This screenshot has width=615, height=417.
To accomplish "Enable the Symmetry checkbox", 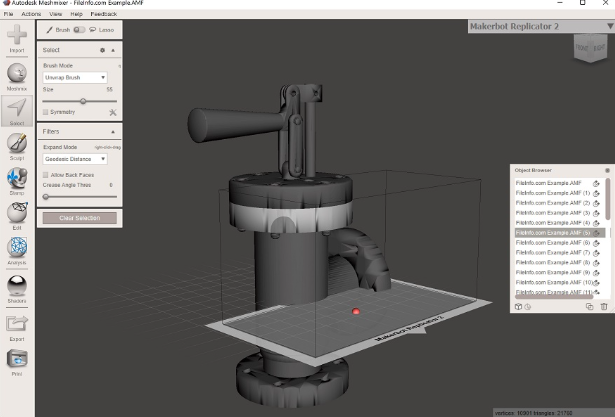I will [45, 112].
